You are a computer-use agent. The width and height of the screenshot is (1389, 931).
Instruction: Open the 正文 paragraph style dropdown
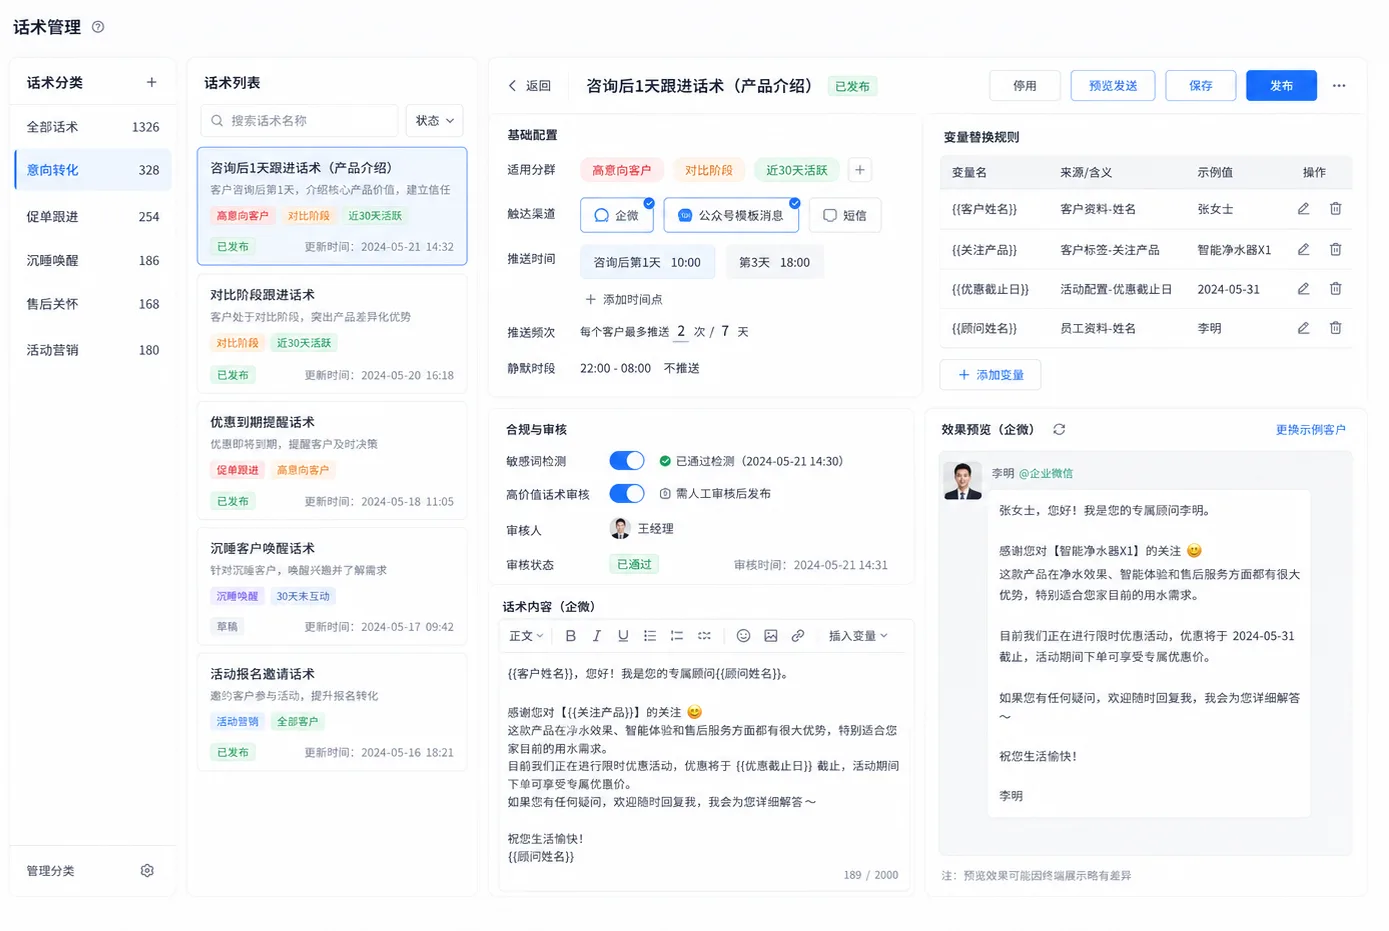click(526, 636)
